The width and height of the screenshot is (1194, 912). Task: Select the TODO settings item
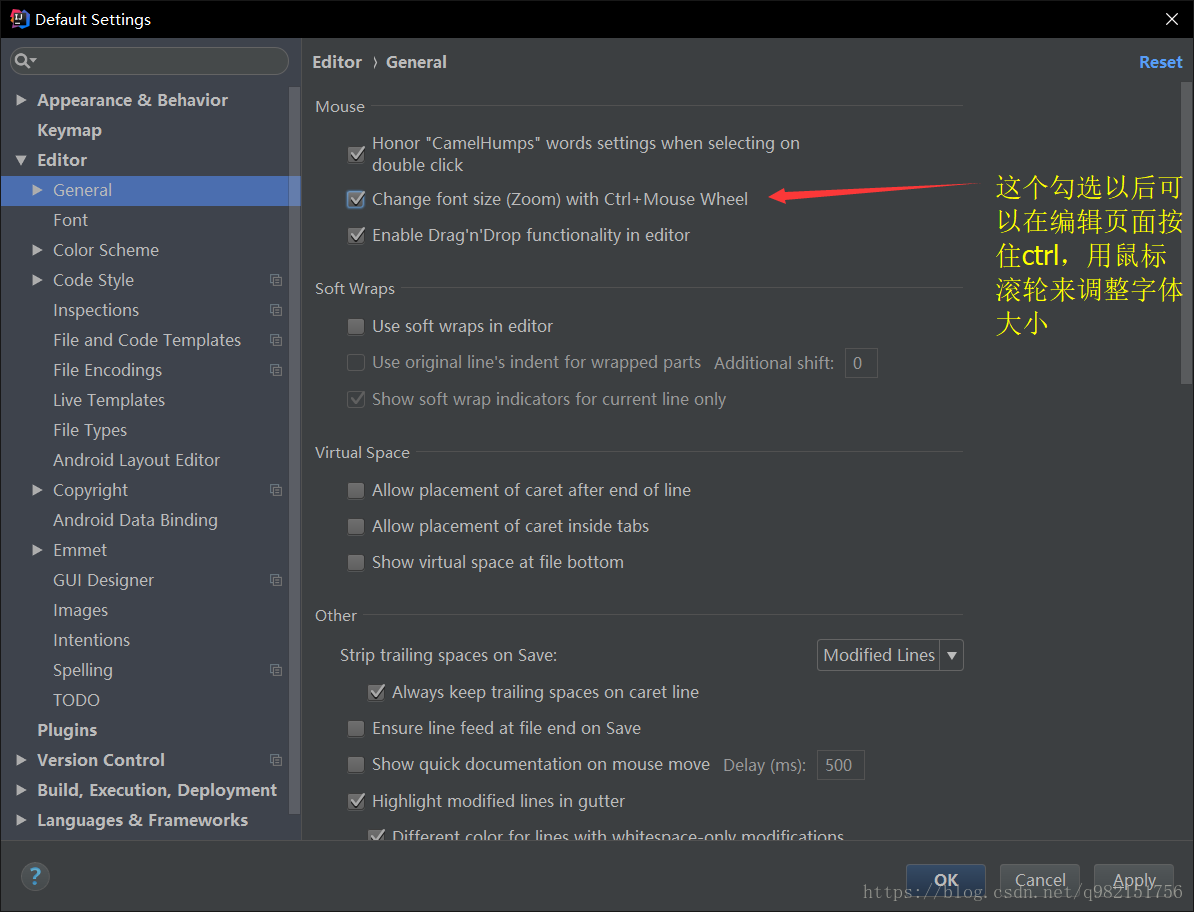click(x=76, y=700)
